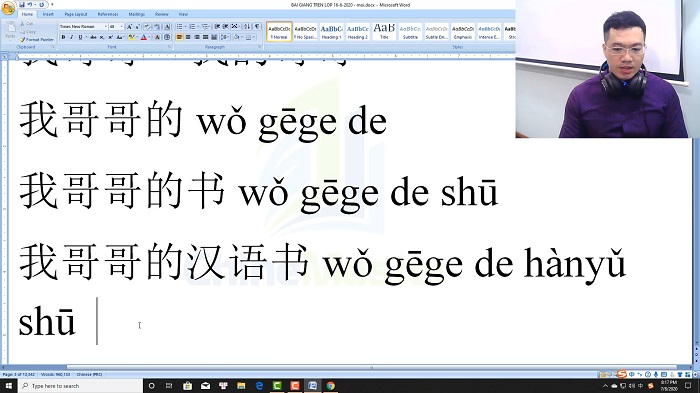Open paragraph shading color menu
Image resolution: width=700 pixels, height=393 pixels.
pos(242,37)
